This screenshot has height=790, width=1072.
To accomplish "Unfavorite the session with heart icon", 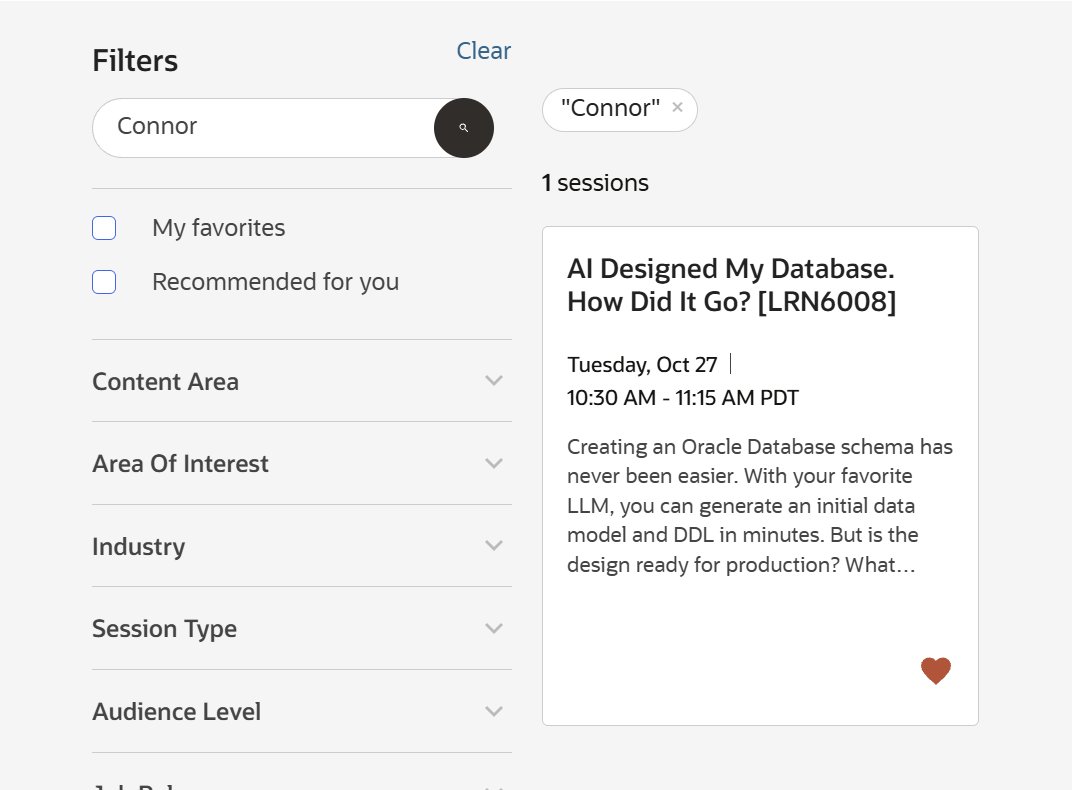I will pyautogui.click(x=935, y=670).
